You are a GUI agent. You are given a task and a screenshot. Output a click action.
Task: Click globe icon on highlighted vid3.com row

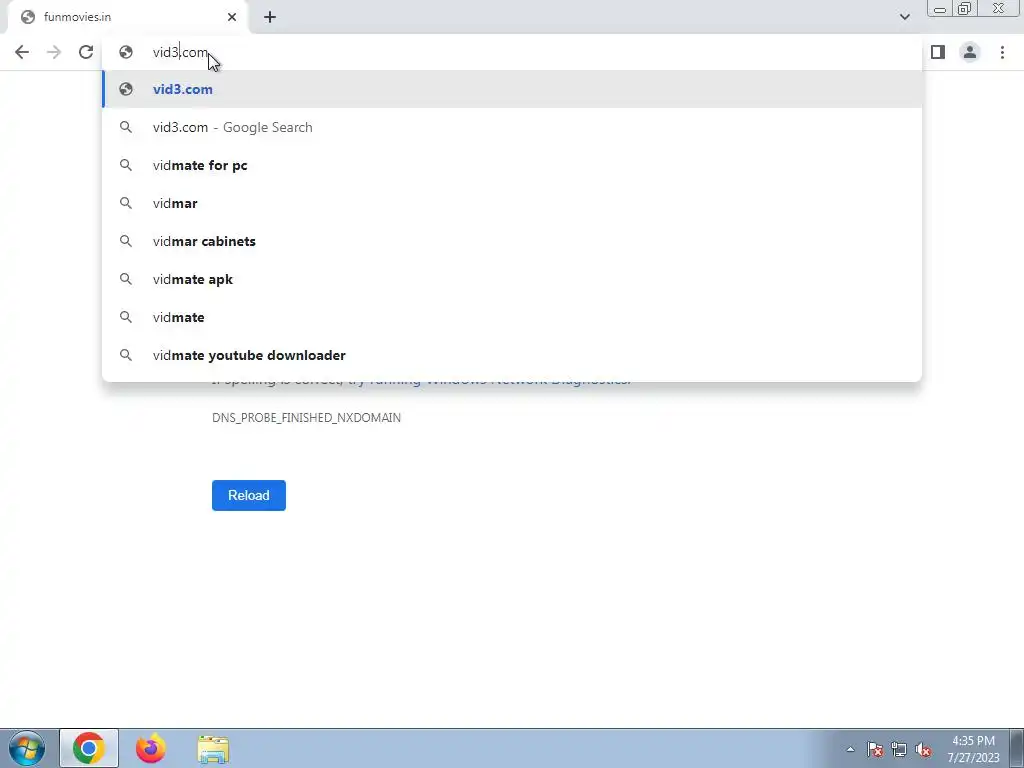(x=126, y=89)
